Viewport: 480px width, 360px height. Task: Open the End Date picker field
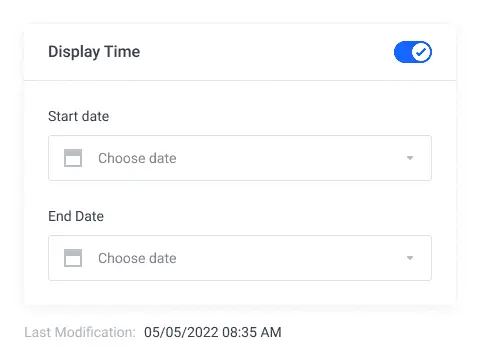pos(240,258)
